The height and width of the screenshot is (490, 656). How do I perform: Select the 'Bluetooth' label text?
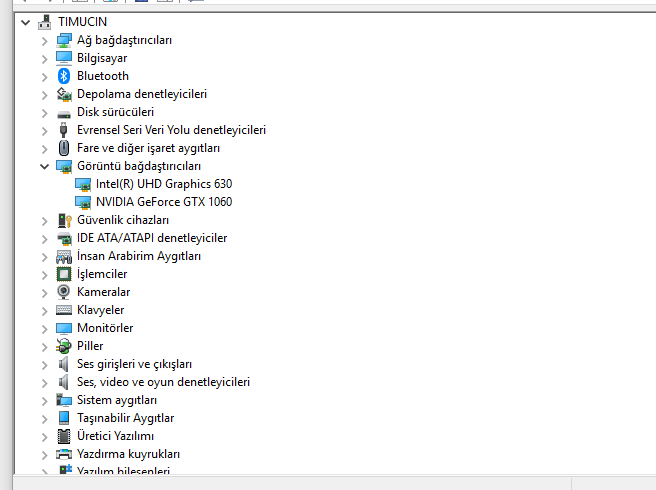[103, 76]
